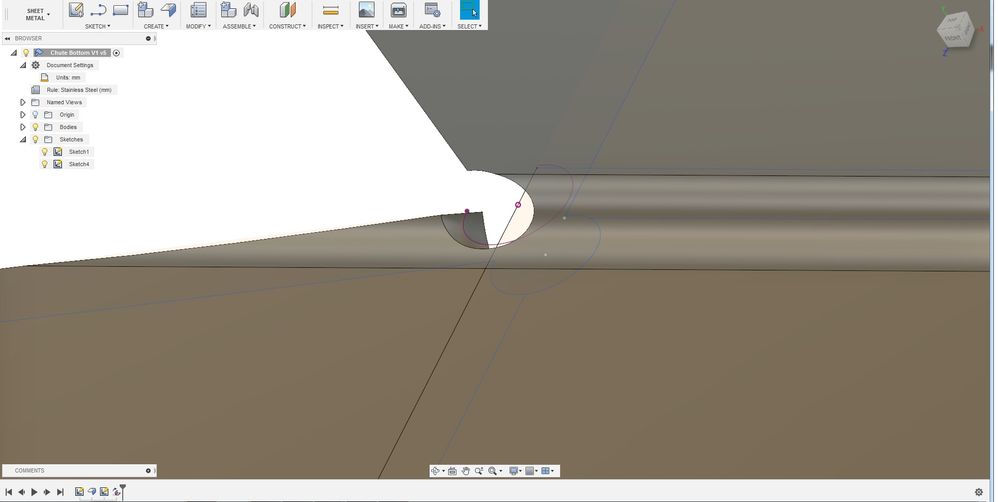
Task: Open the INSPECT dropdown menu
Action: (x=330, y=26)
